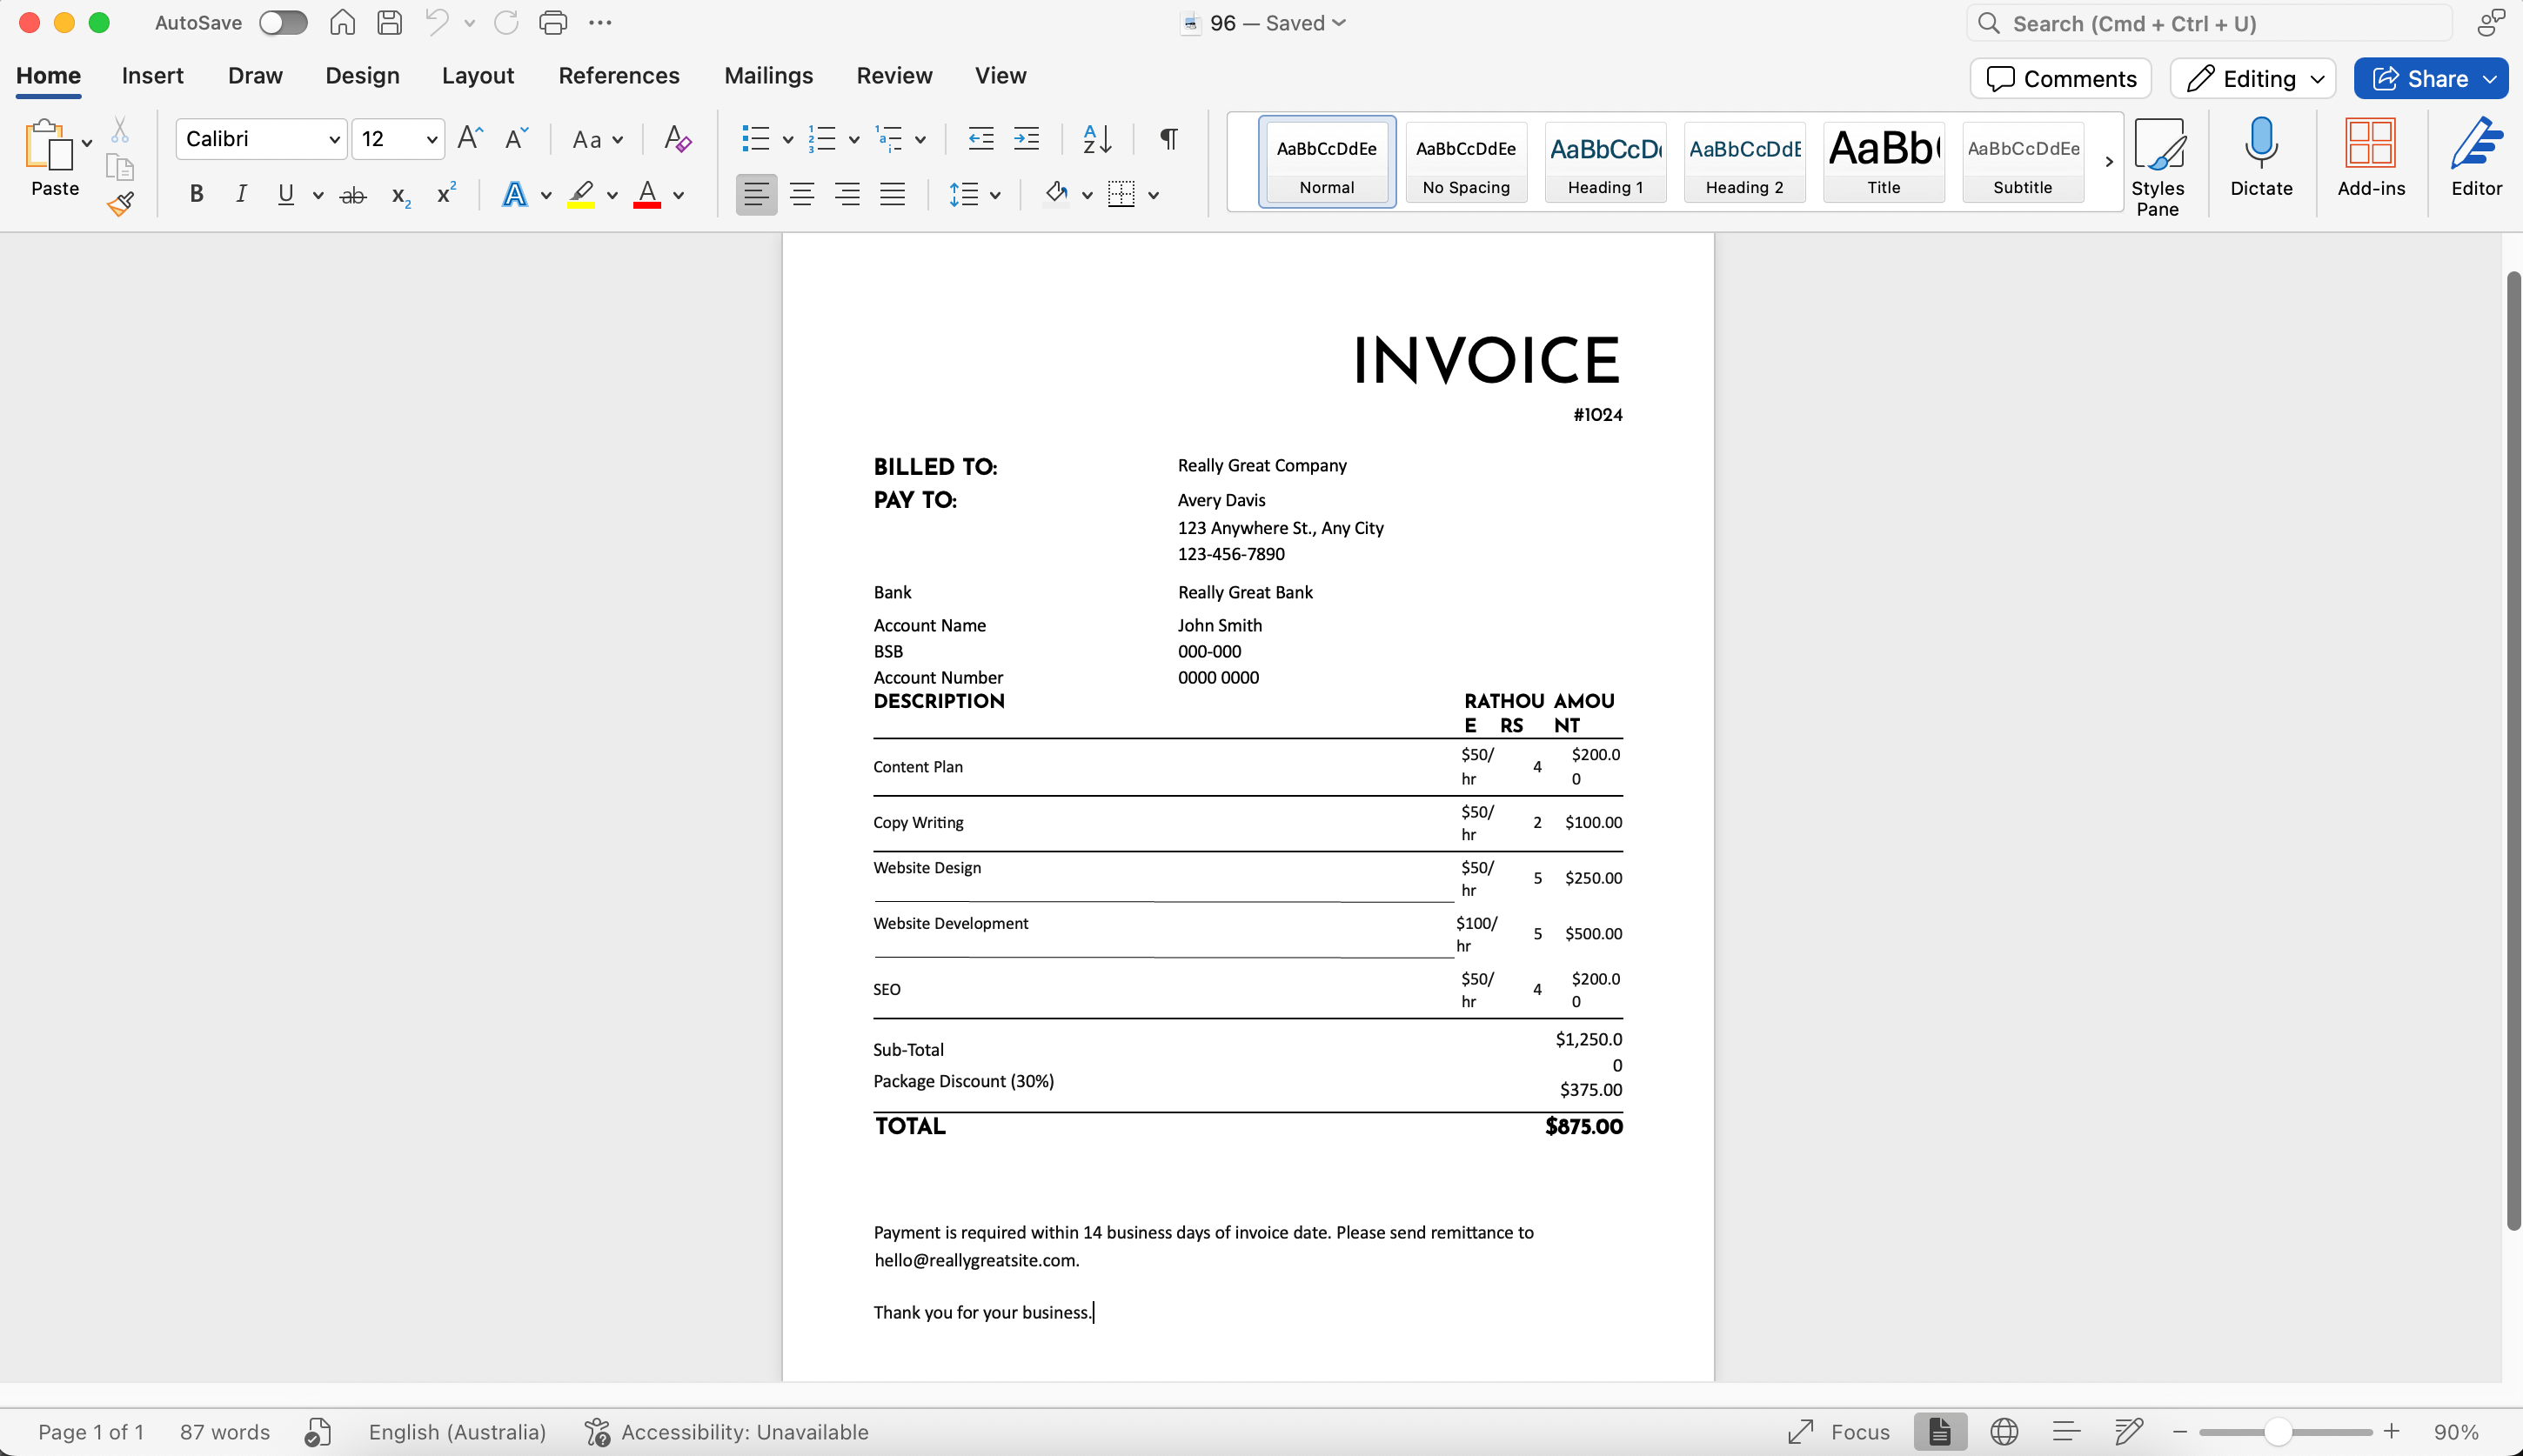Image resolution: width=2523 pixels, height=1456 pixels.
Task: Click the Home icon in the title bar
Action: [342, 23]
